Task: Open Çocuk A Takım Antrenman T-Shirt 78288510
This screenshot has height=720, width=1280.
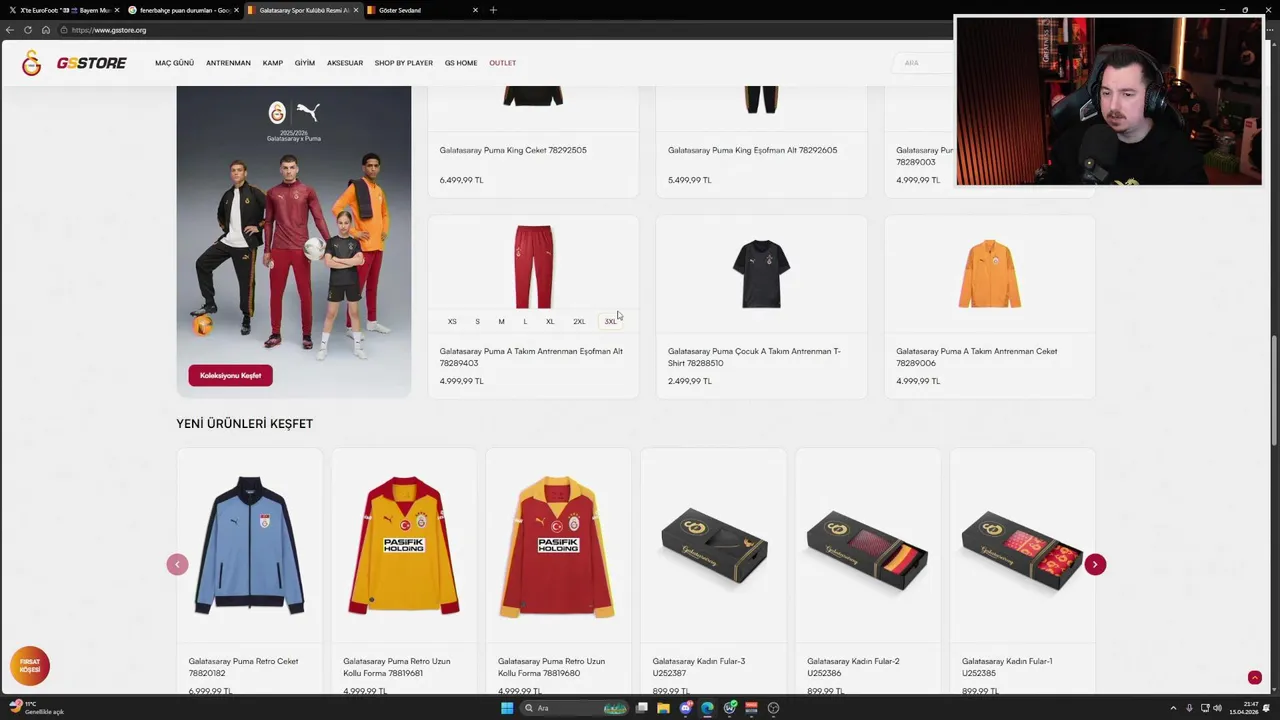Action: 754,357
